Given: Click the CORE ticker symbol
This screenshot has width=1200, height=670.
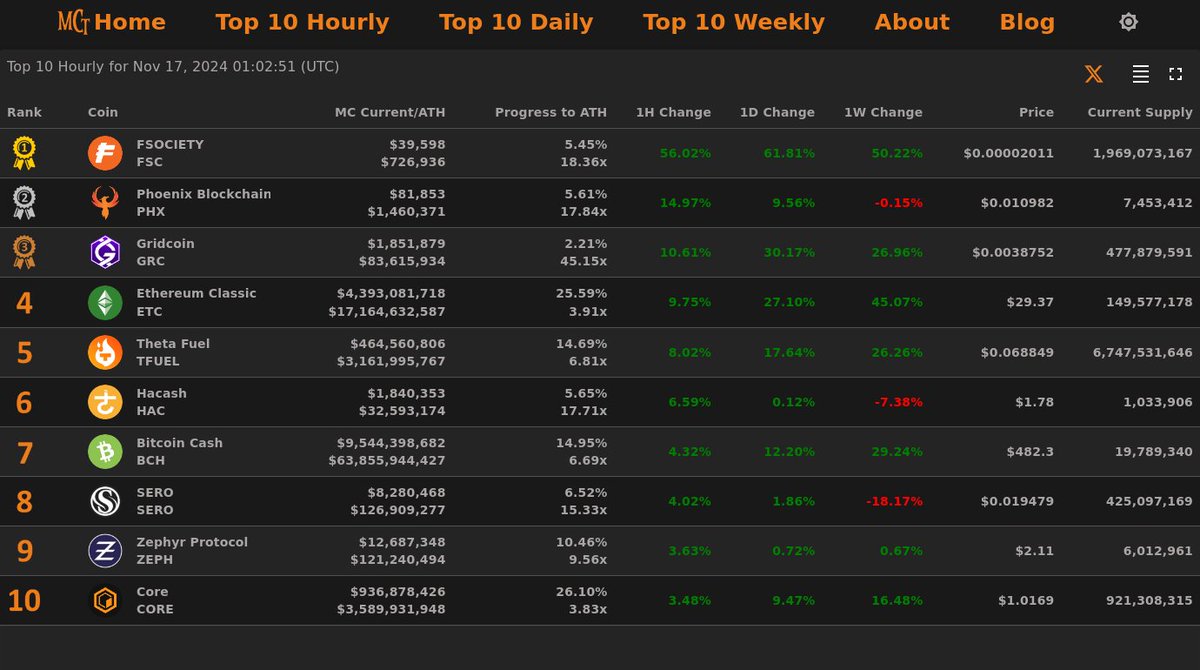Looking at the screenshot, I should (155, 609).
